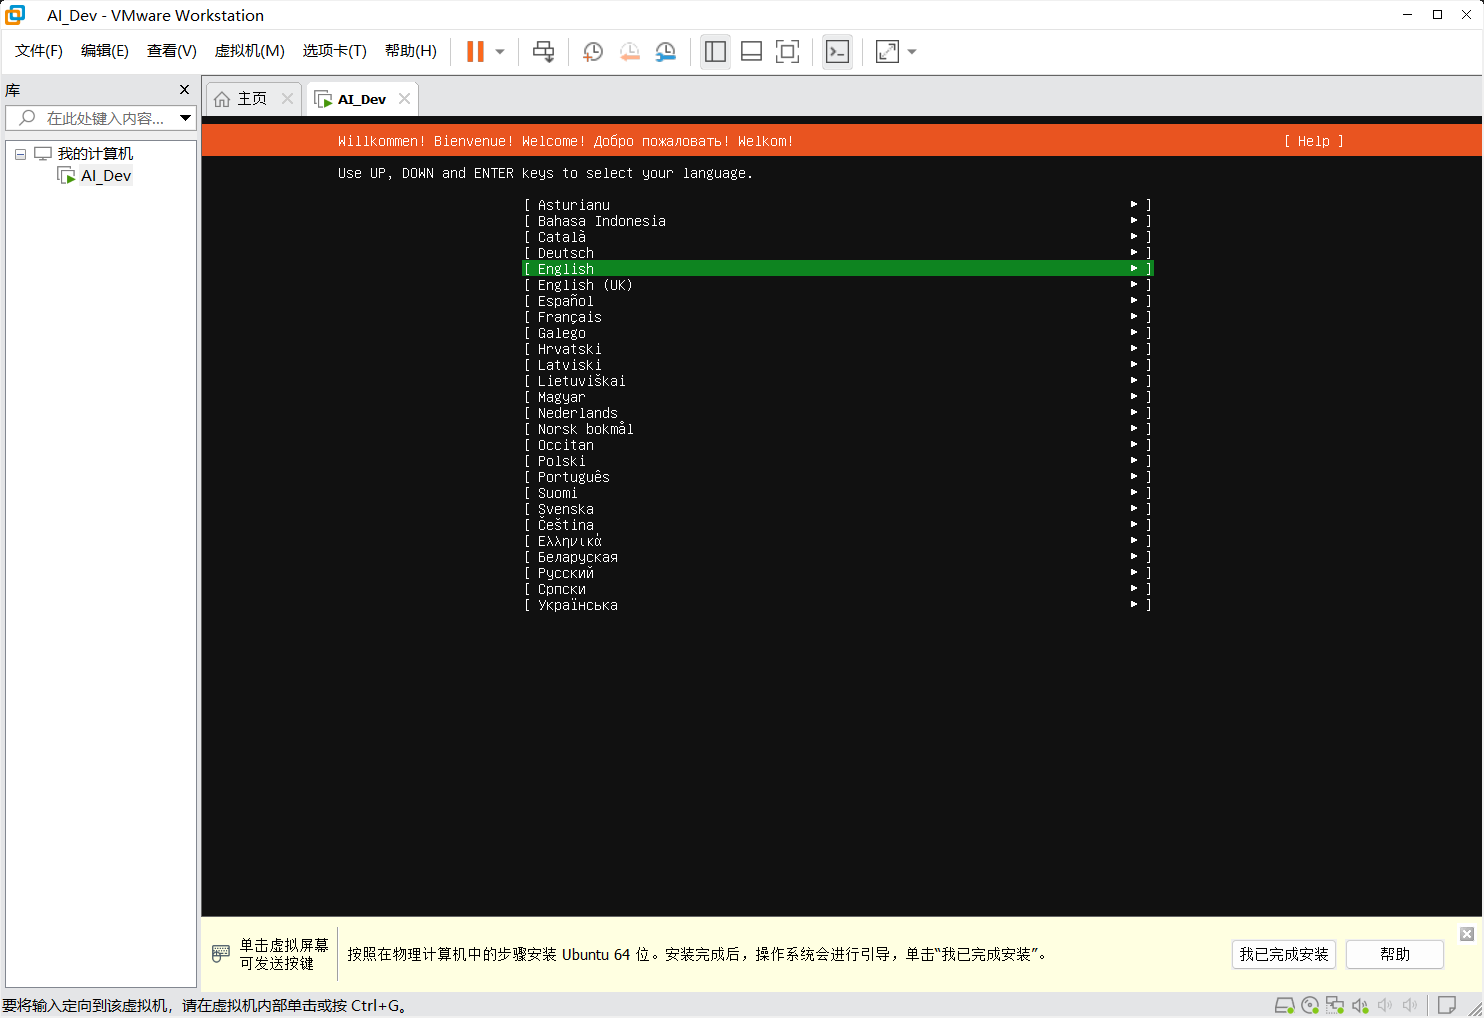Collapse the 我的计算机 tree node

(x=20, y=153)
